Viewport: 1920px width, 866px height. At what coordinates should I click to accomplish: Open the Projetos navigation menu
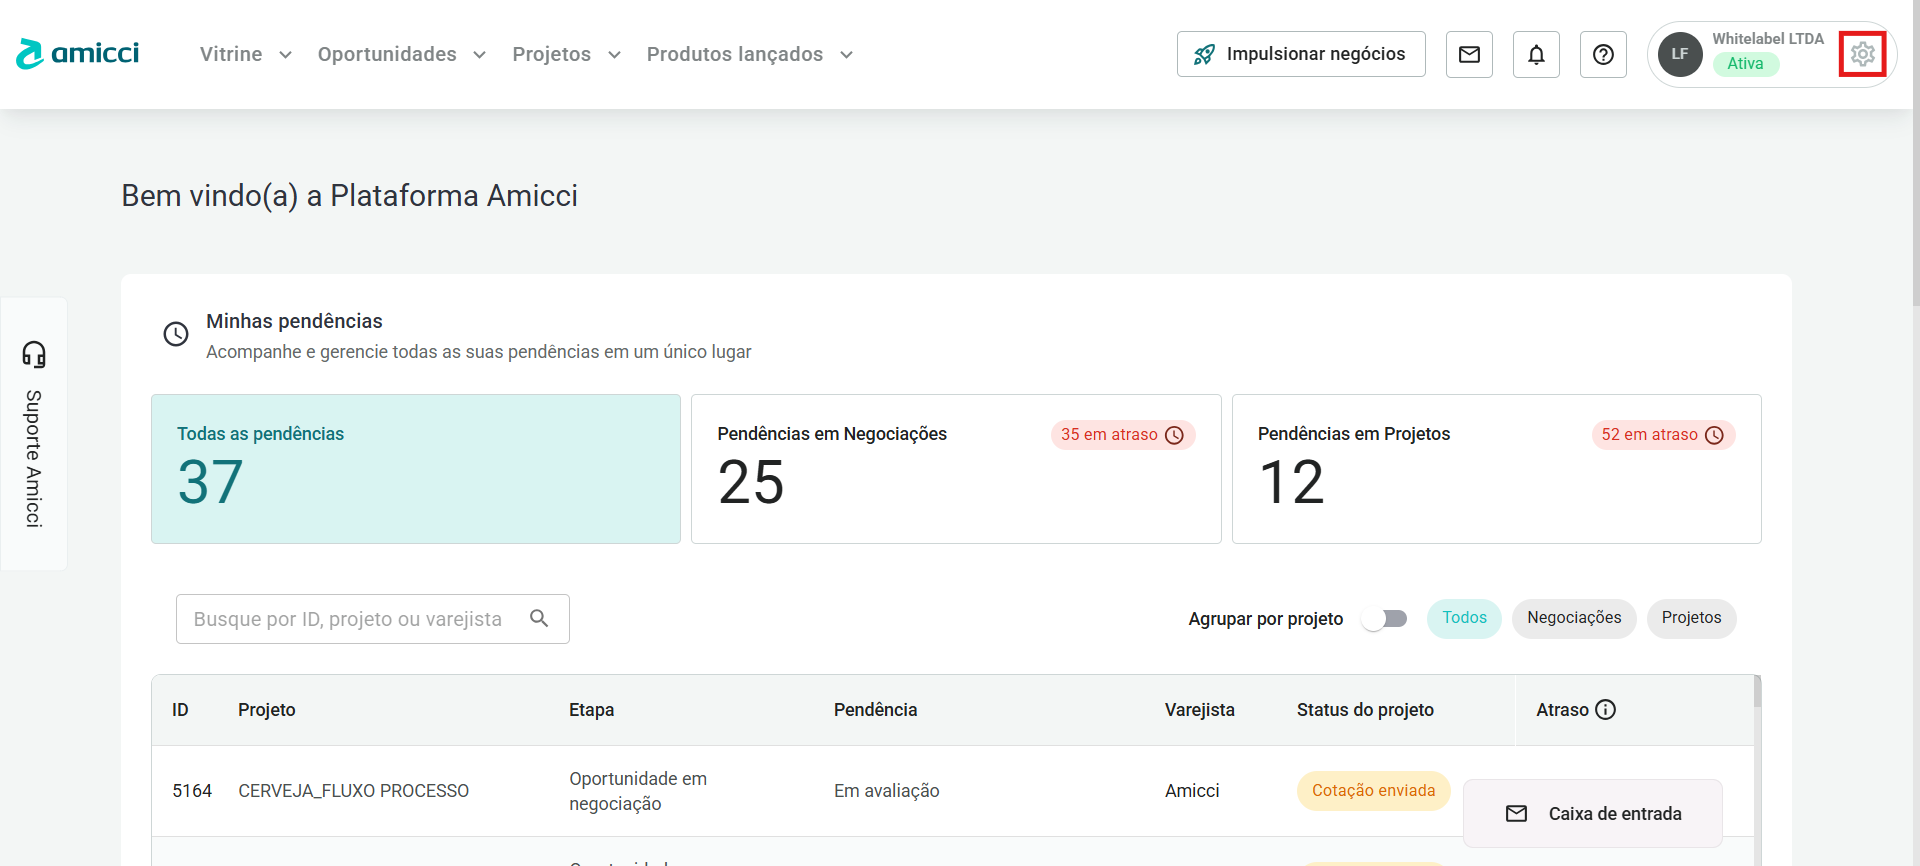tap(566, 54)
